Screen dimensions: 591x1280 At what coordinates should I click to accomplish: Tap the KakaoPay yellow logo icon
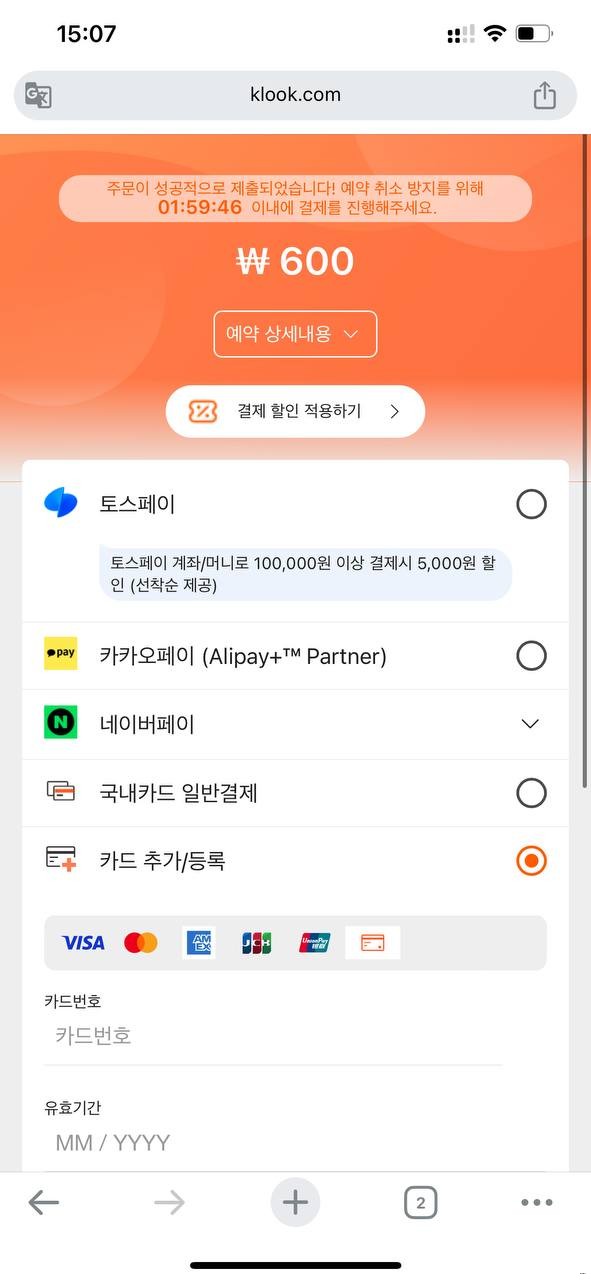click(x=60, y=655)
